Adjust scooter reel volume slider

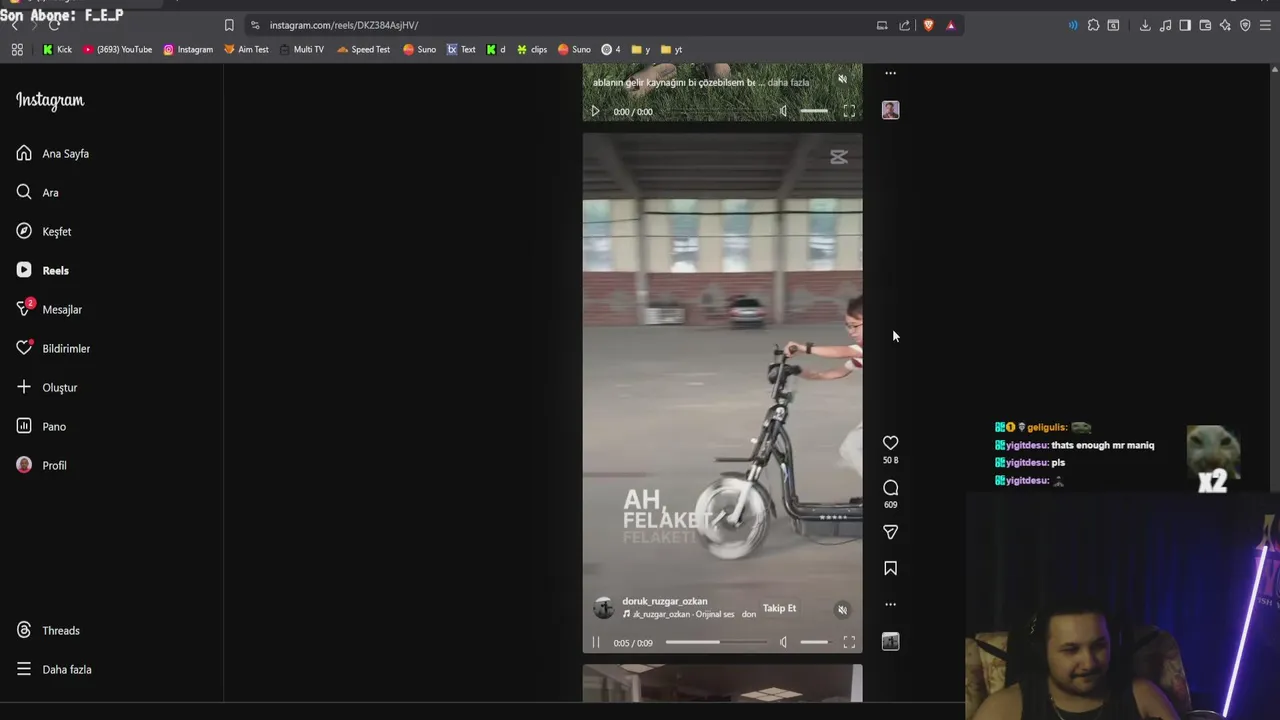pos(814,642)
